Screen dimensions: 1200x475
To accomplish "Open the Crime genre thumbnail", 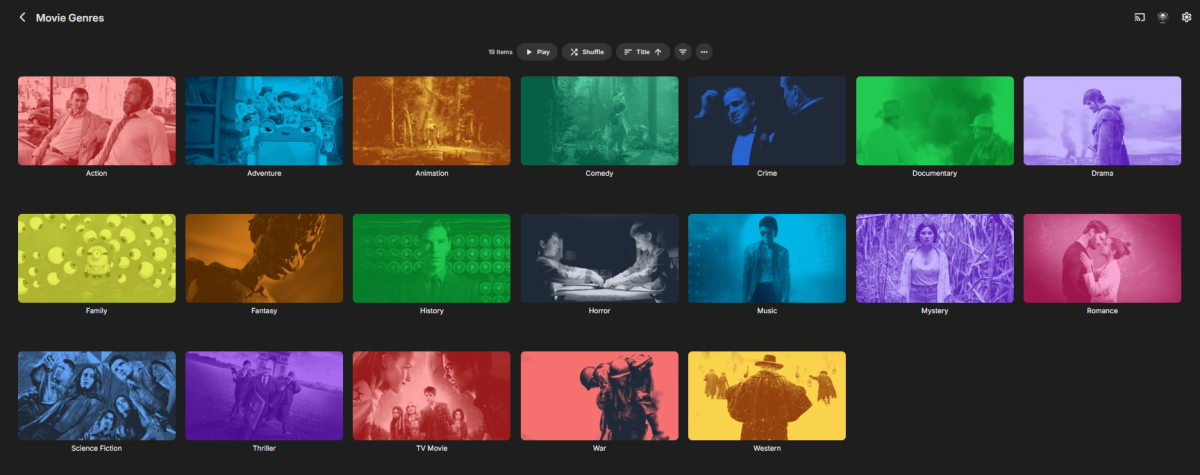I will point(767,121).
